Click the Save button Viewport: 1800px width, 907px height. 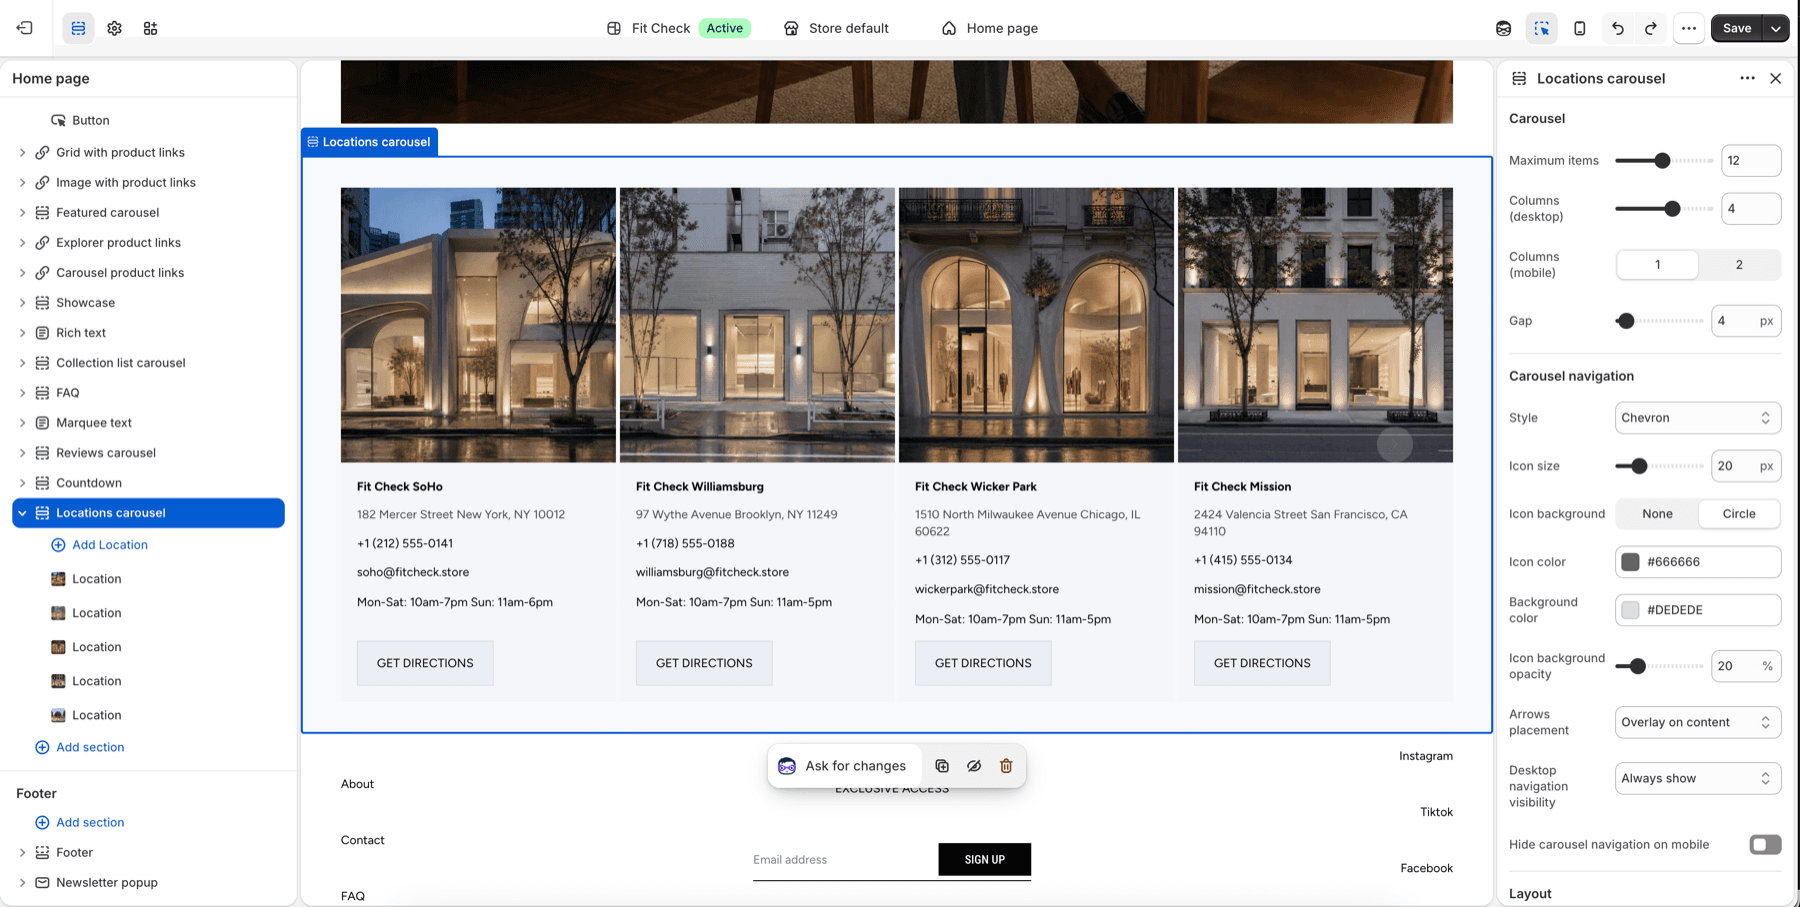coord(1737,28)
